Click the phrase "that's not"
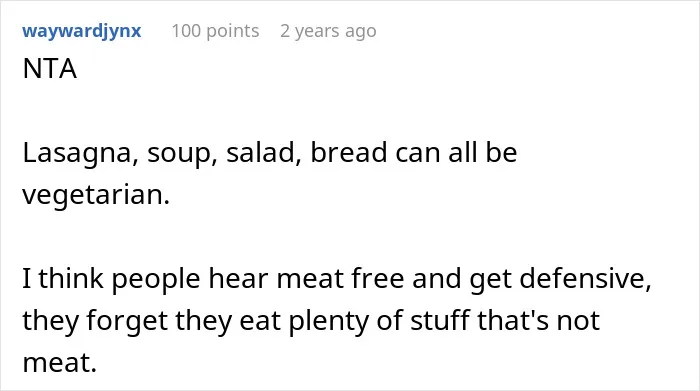Viewport: 700px width, 391px height. point(538,320)
